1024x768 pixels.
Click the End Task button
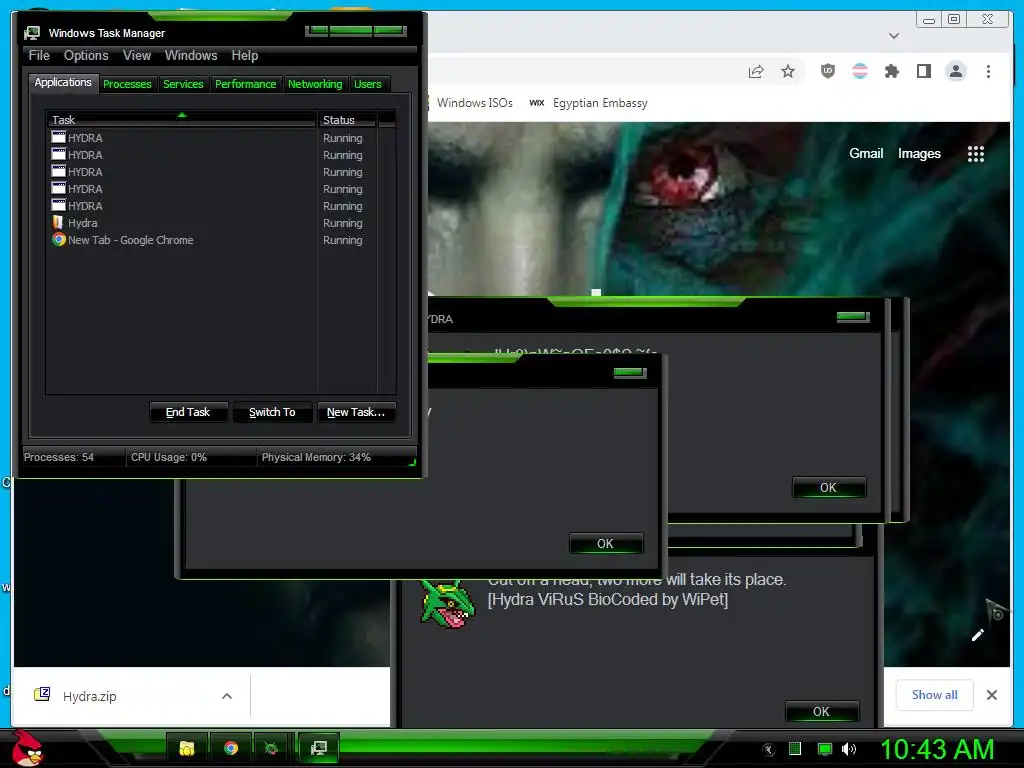(x=188, y=412)
